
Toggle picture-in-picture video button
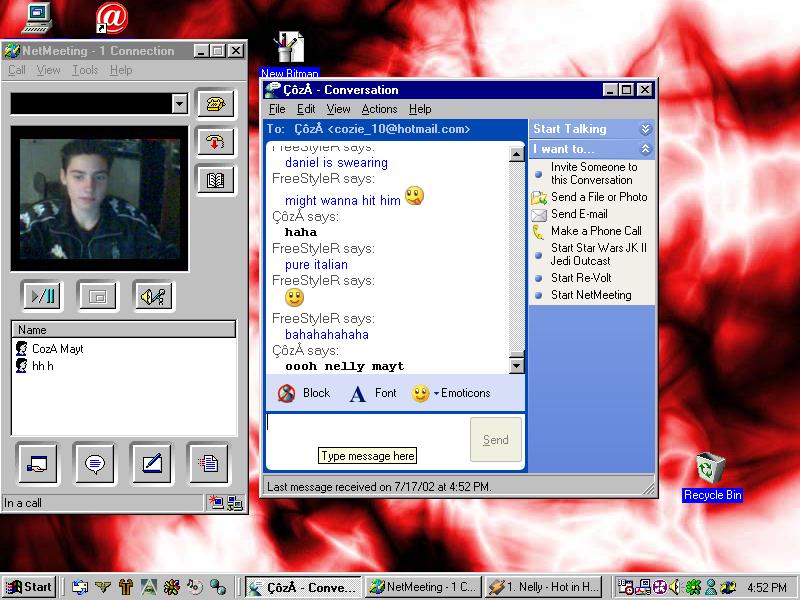pos(97,296)
